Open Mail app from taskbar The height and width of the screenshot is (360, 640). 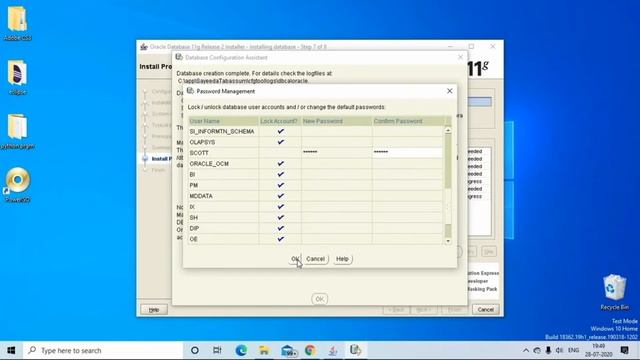point(288,350)
